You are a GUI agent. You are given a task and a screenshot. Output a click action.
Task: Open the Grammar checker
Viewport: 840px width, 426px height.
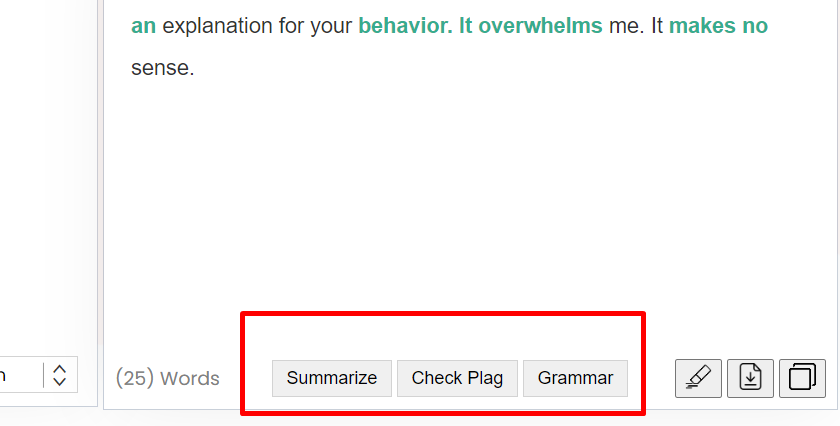[575, 378]
